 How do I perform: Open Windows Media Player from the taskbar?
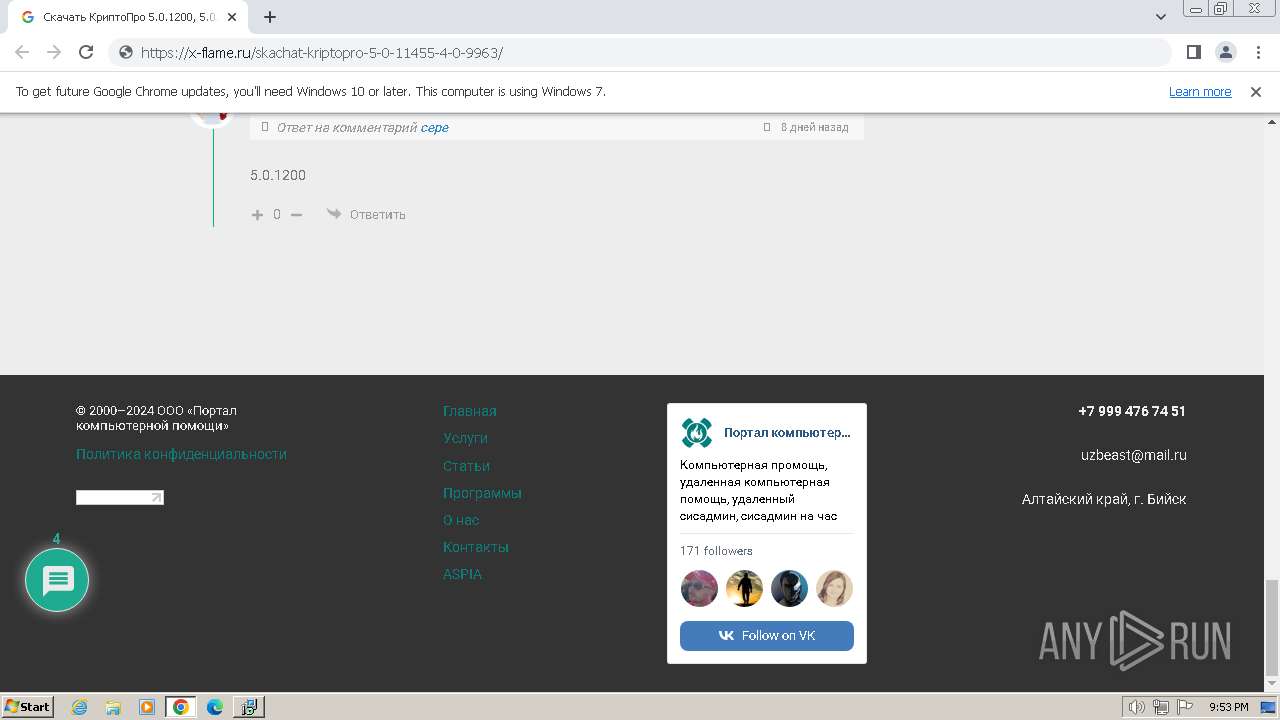[x=147, y=707]
